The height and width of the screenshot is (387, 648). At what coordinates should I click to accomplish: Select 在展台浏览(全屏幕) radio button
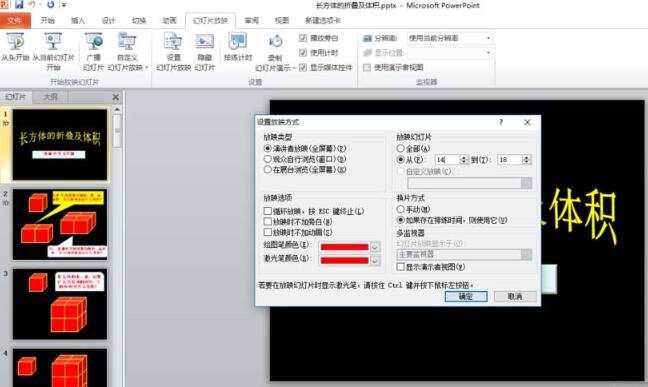click(268, 169)
